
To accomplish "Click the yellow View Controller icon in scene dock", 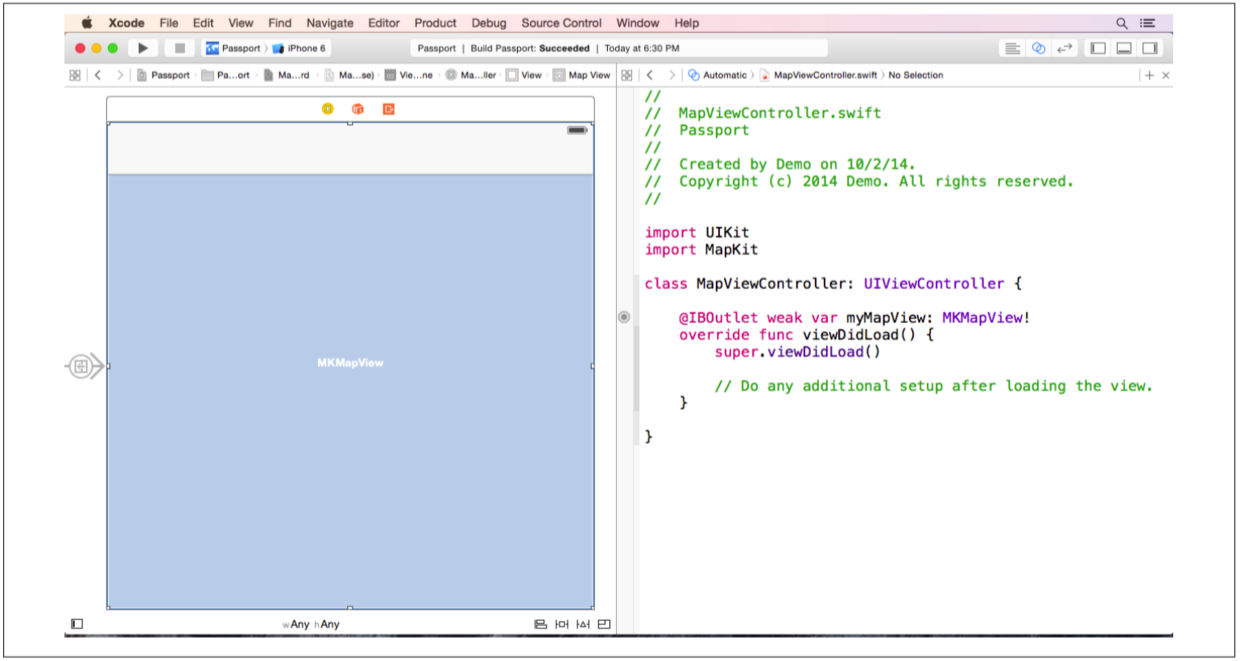I will [x=328, y=109].
